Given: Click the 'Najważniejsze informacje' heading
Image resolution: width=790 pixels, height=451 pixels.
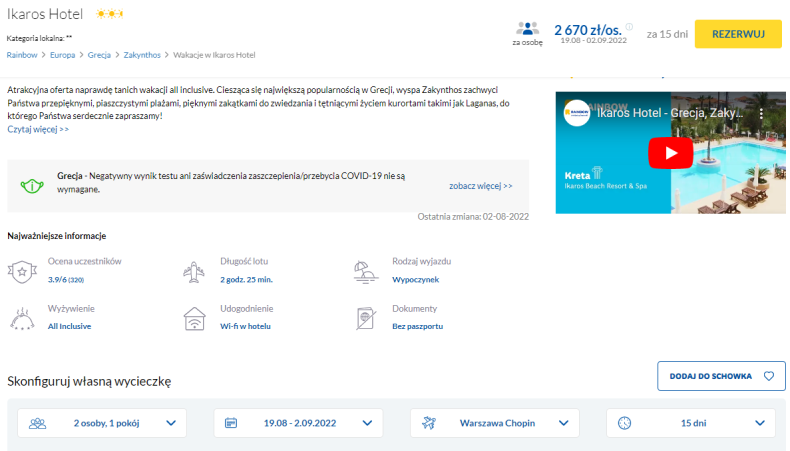Looking at the screenshot, I should [56, 236].
